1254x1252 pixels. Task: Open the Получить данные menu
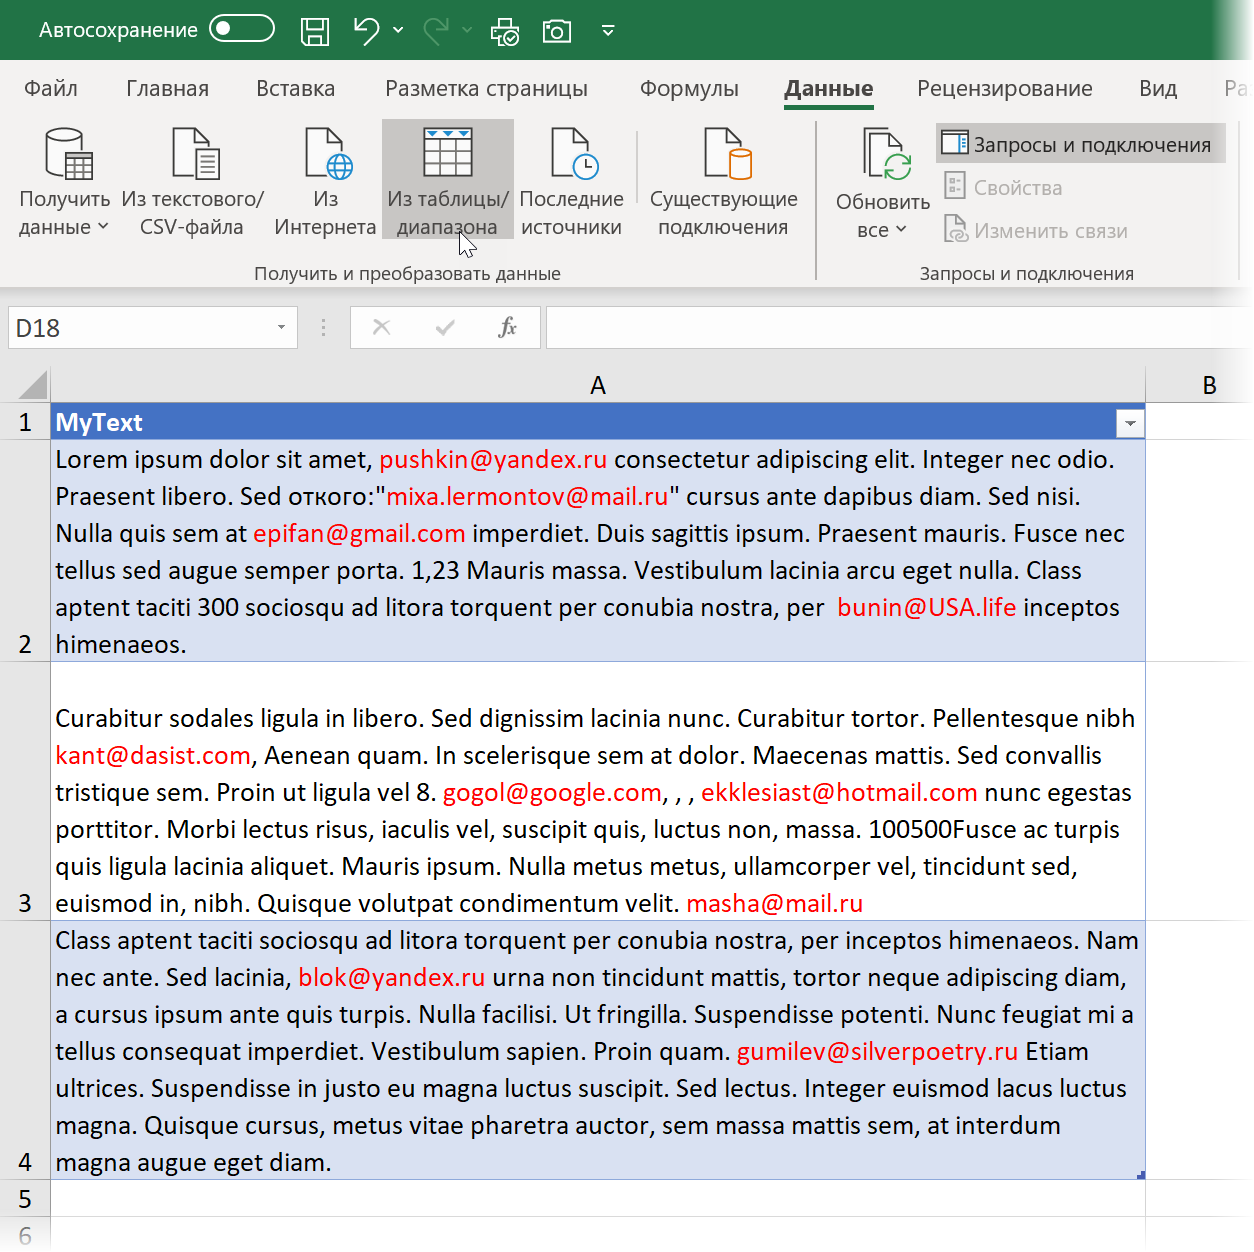64,181
